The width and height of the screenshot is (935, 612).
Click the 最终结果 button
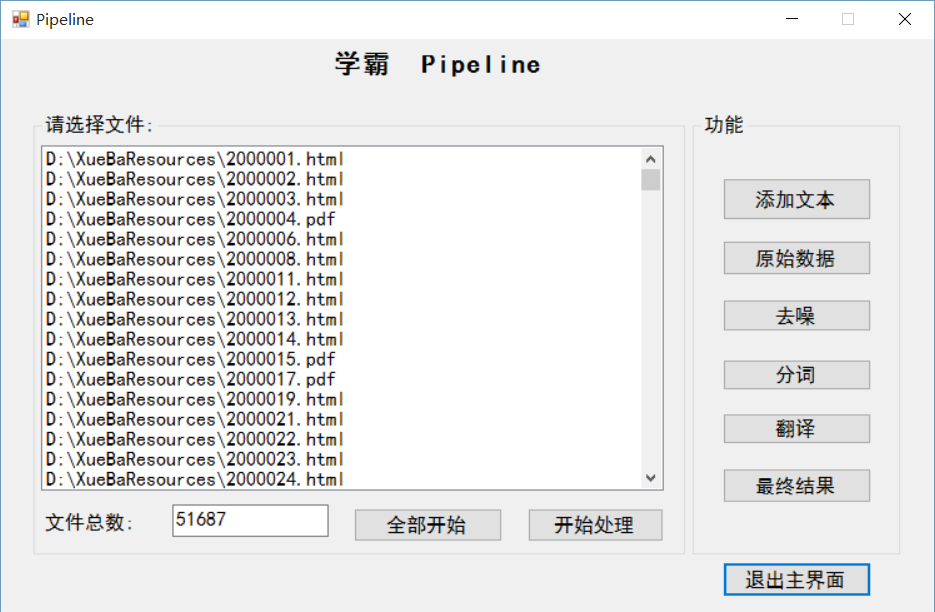click(797, 486)
